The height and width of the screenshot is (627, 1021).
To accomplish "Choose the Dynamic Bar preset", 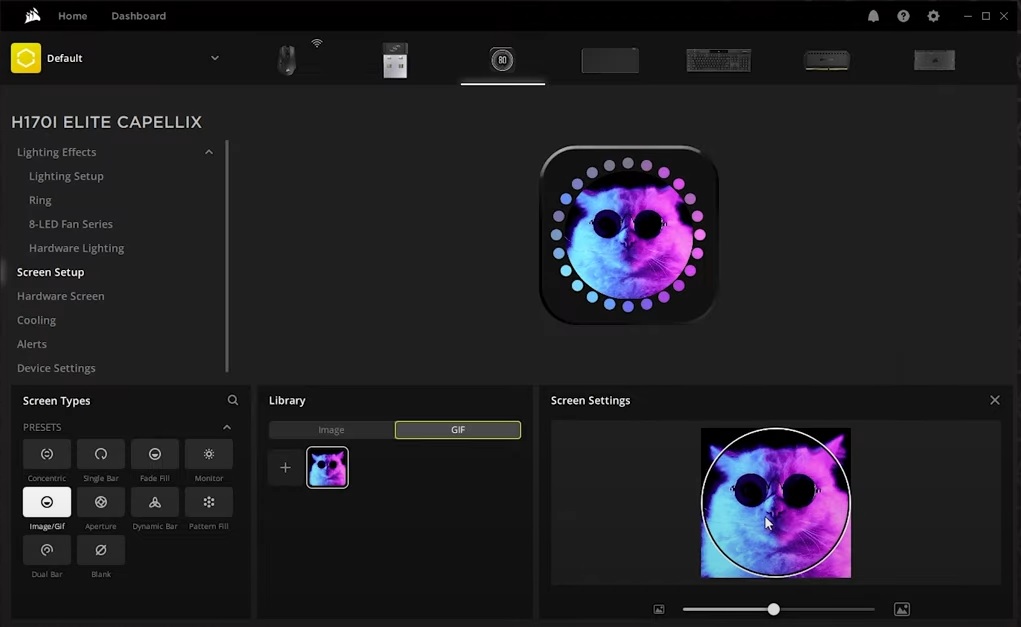I will (x=155, y=502).
